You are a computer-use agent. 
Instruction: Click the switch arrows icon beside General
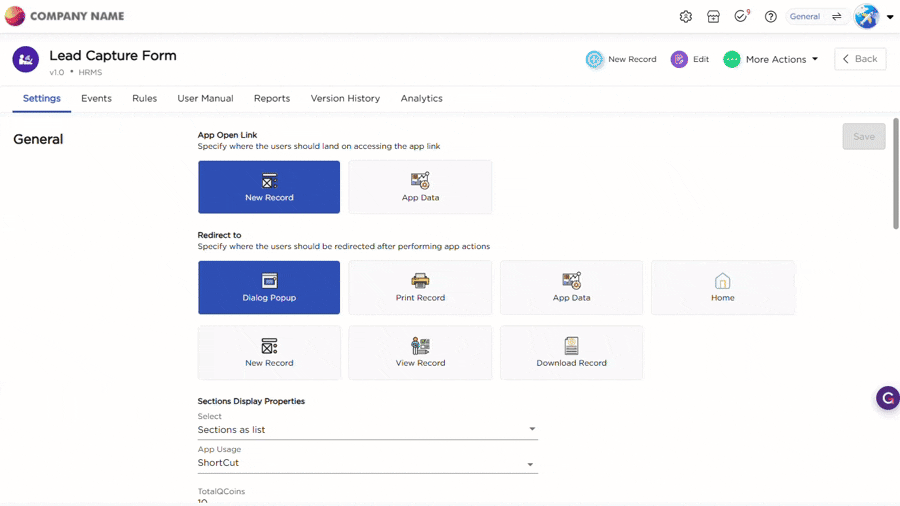click(x=836, y=17)
